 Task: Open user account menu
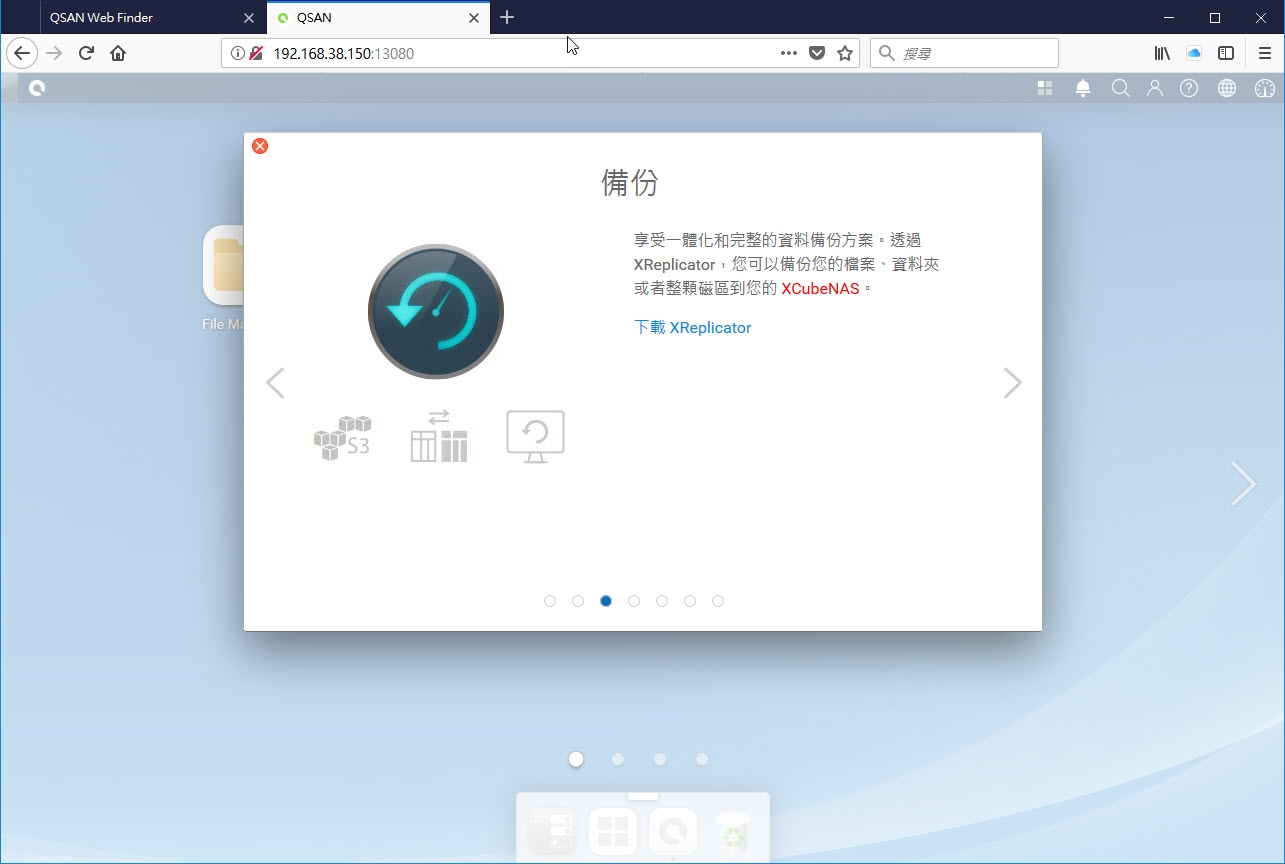click(1155, 88)
